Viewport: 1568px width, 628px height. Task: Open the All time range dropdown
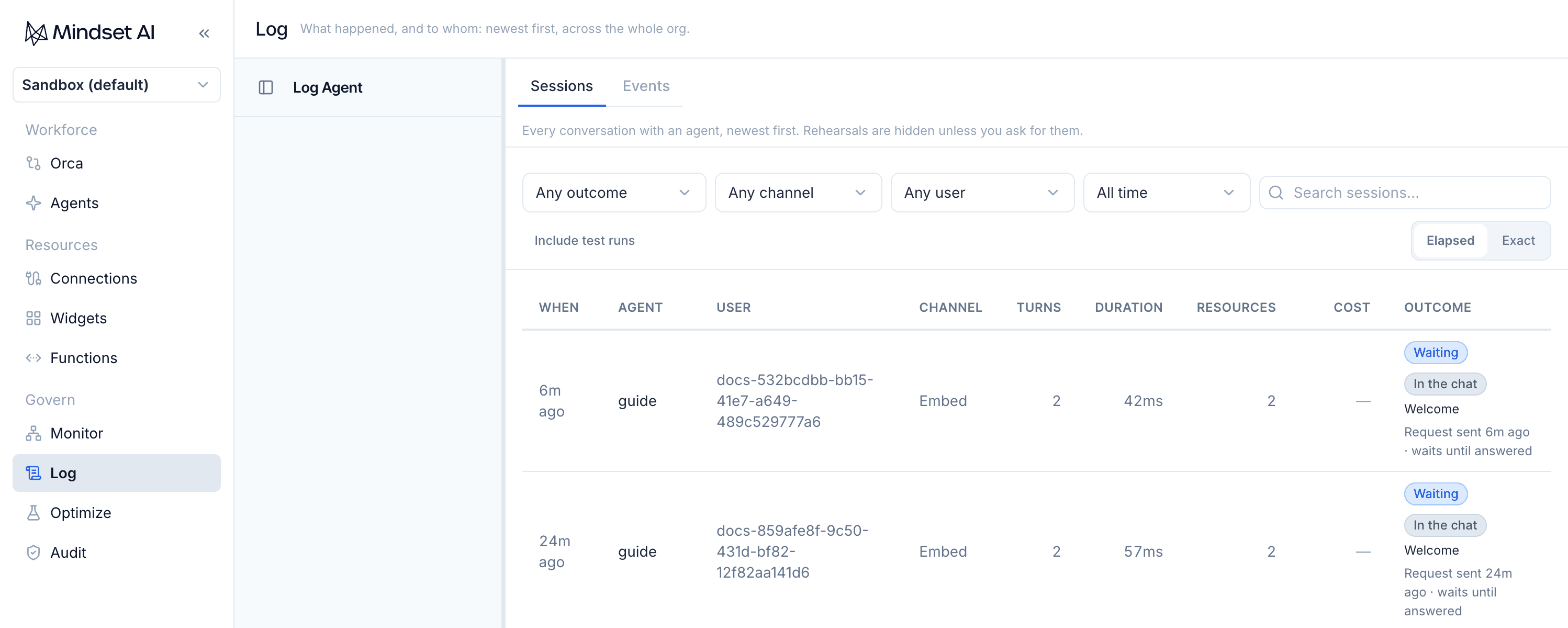coord(1167,193)
